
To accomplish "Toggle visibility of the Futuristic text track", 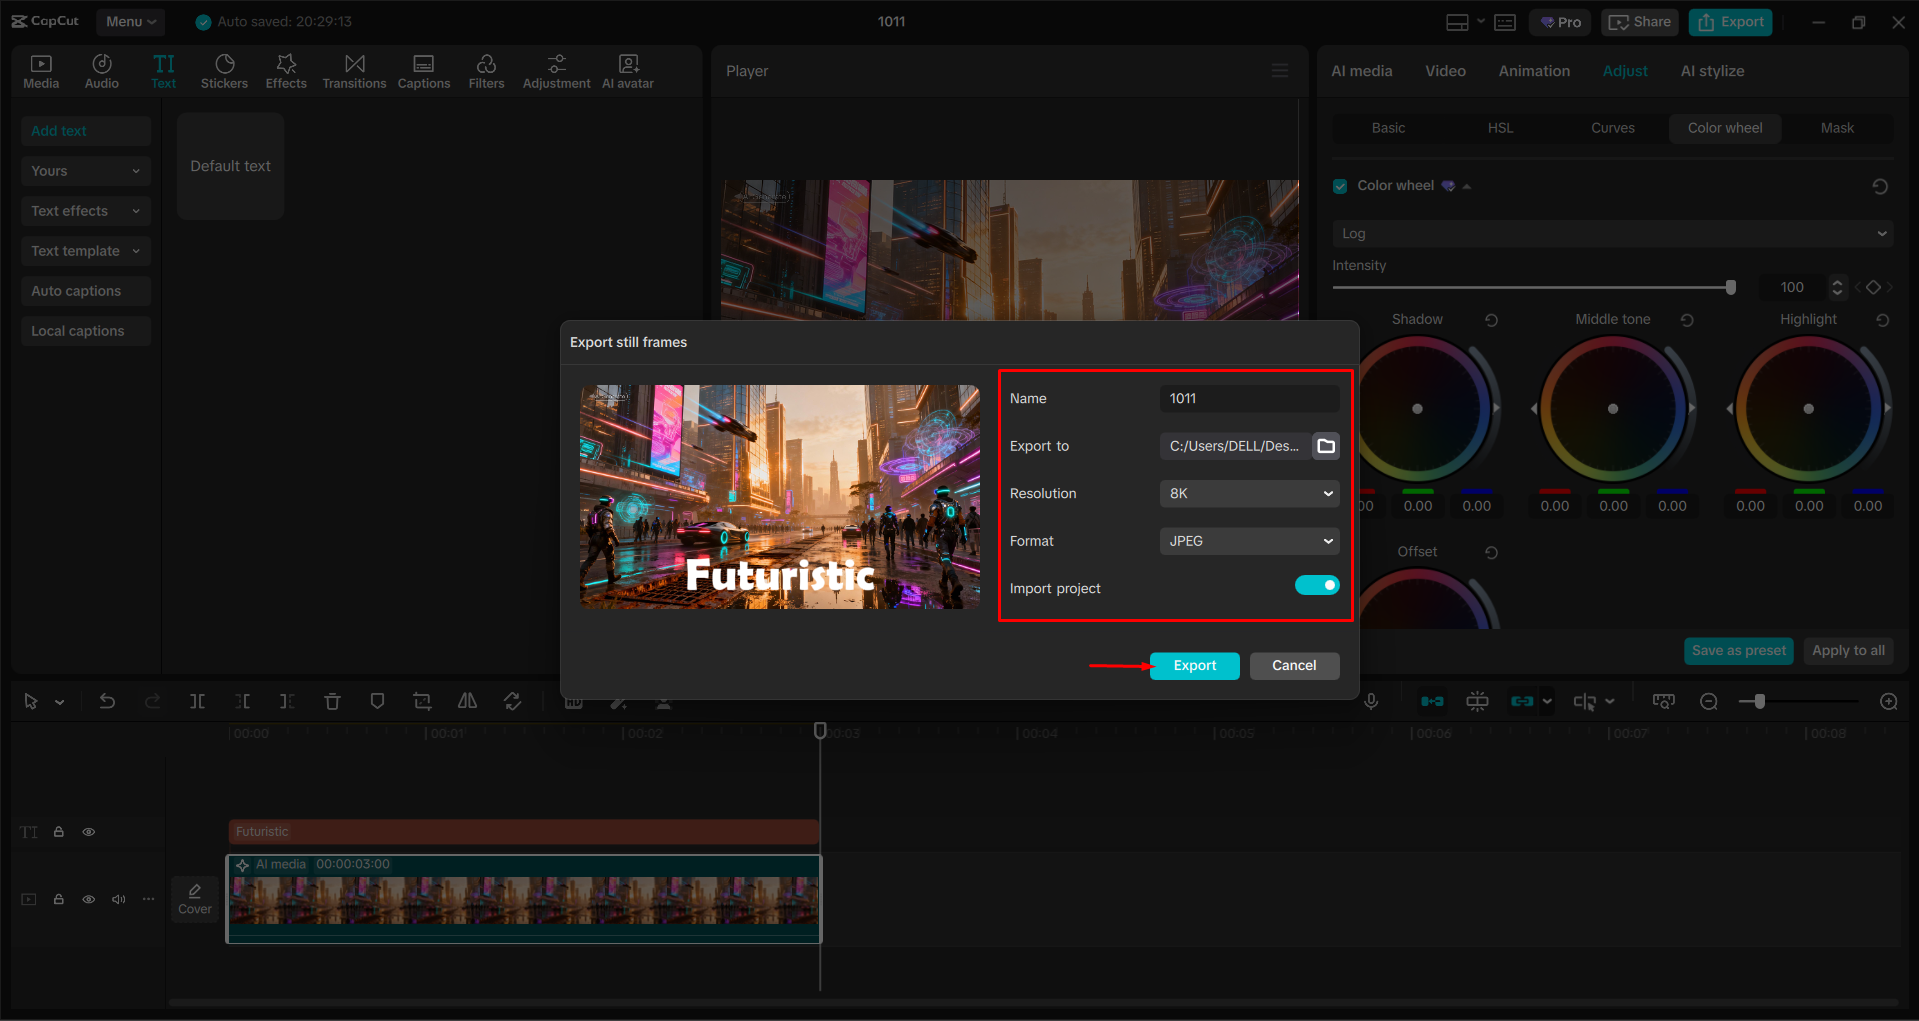I will [x=88, y=831].
